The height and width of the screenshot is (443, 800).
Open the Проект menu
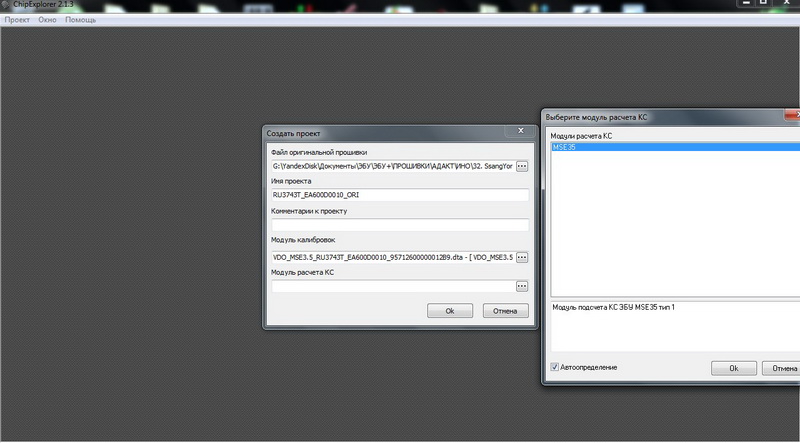point(17,20)
